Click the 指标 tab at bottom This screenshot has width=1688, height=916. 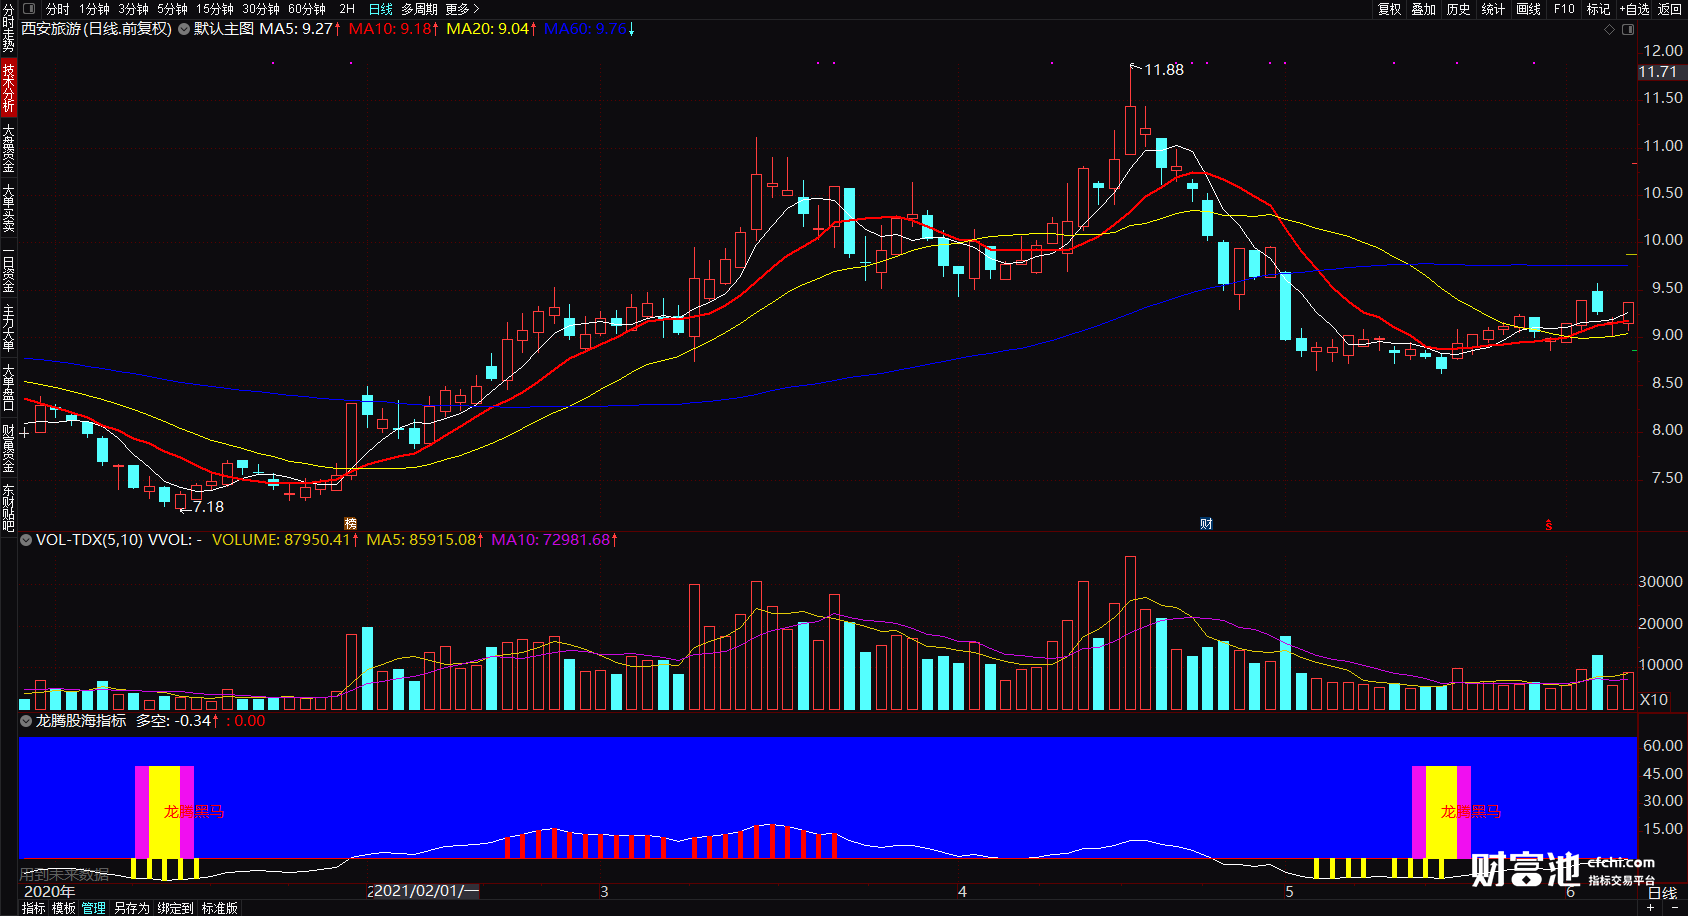click(33, 908)
